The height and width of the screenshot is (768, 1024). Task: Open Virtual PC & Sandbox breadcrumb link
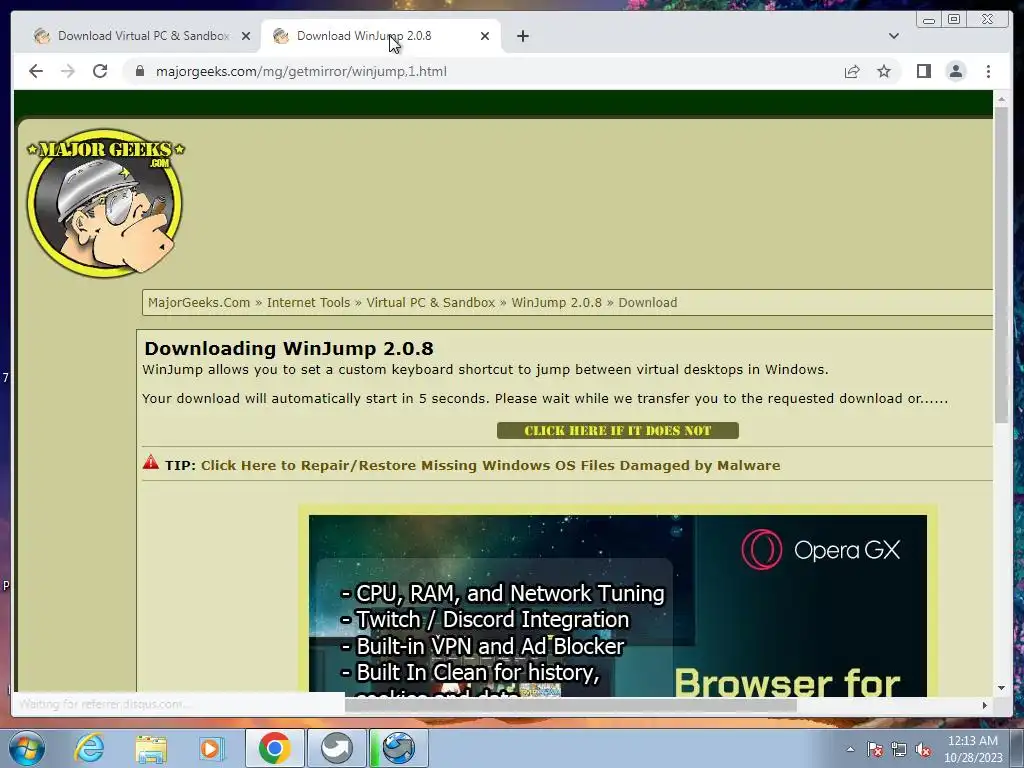430,302
